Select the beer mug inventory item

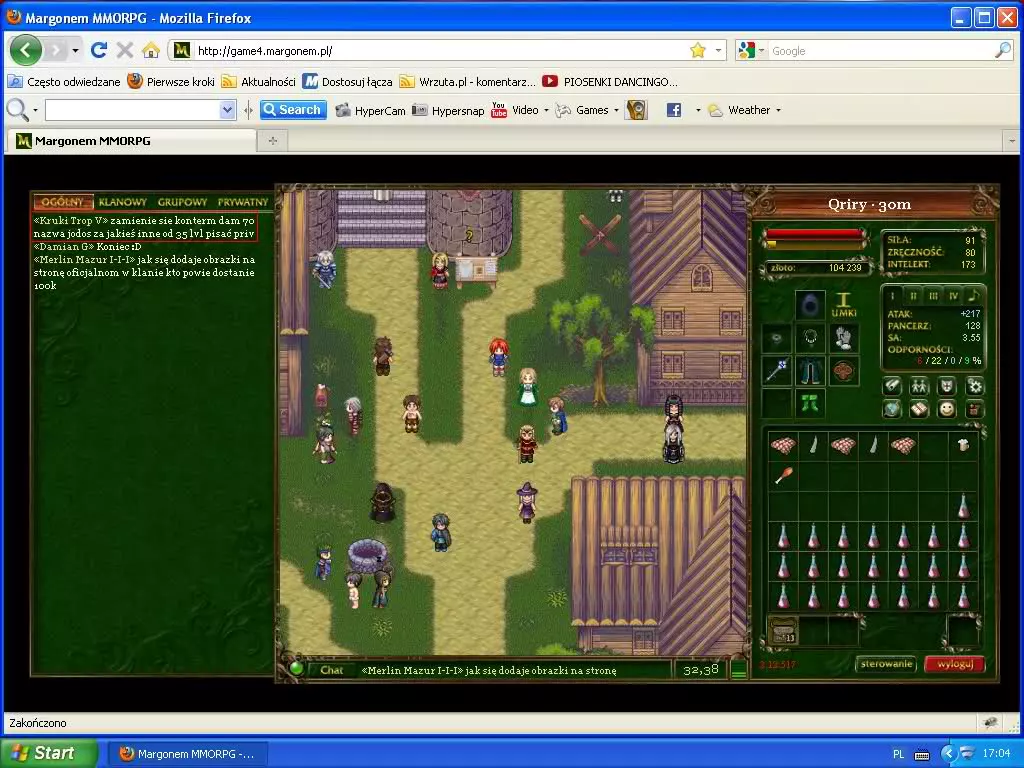963,446
